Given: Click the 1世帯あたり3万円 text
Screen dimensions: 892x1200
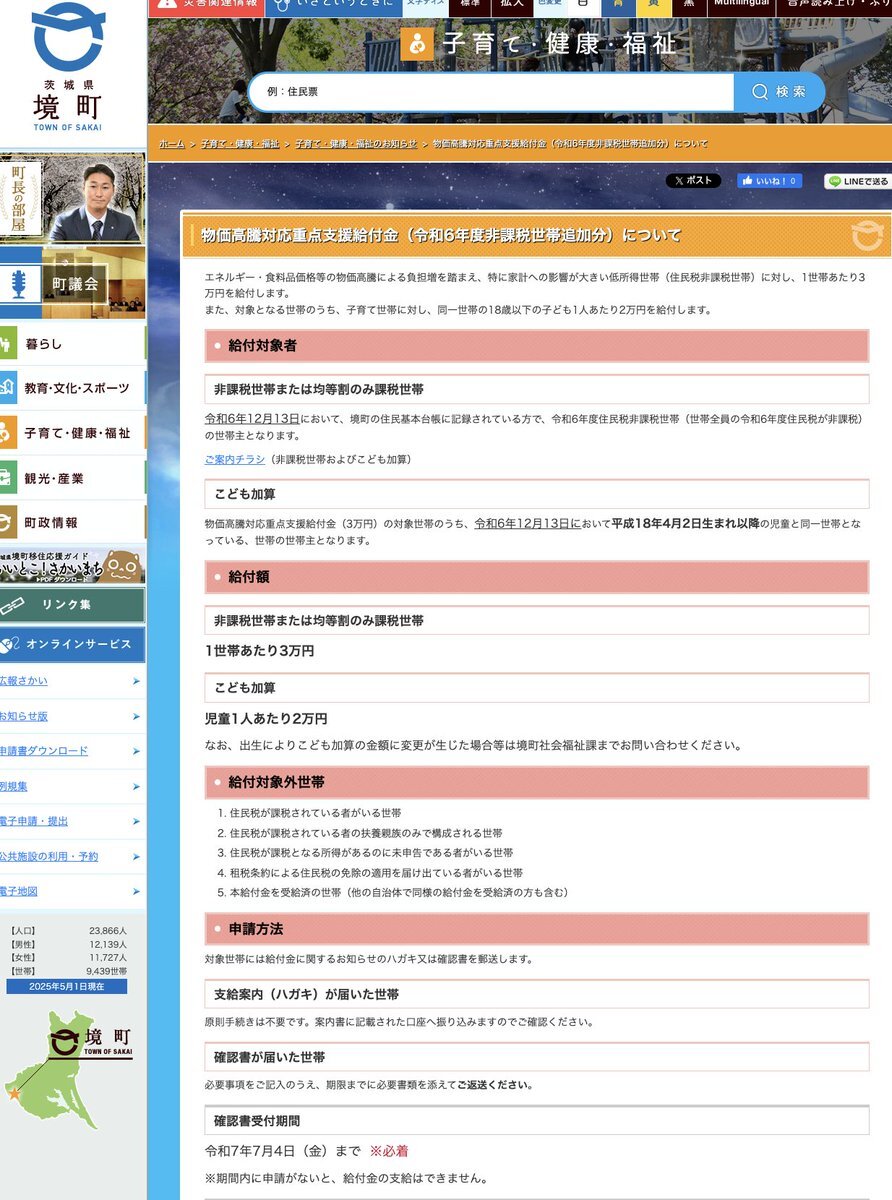Looking at the screenshot, I should pyautogui.click(x=260, y=651).
